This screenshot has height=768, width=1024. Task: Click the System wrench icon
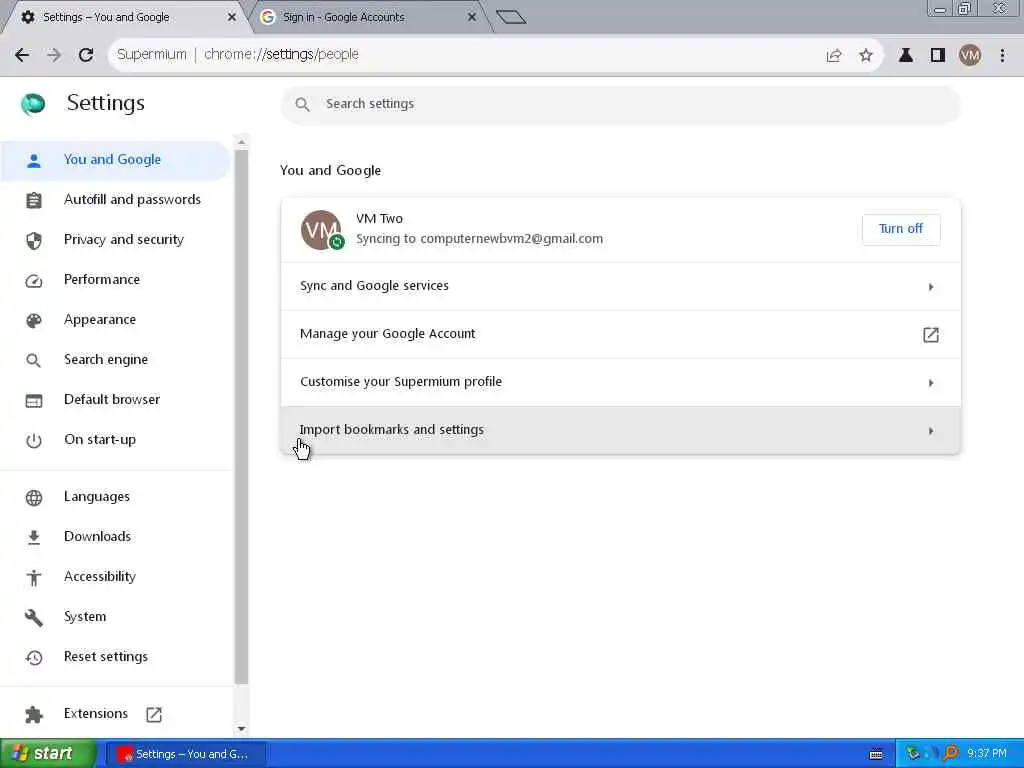(x=33, y=618)
